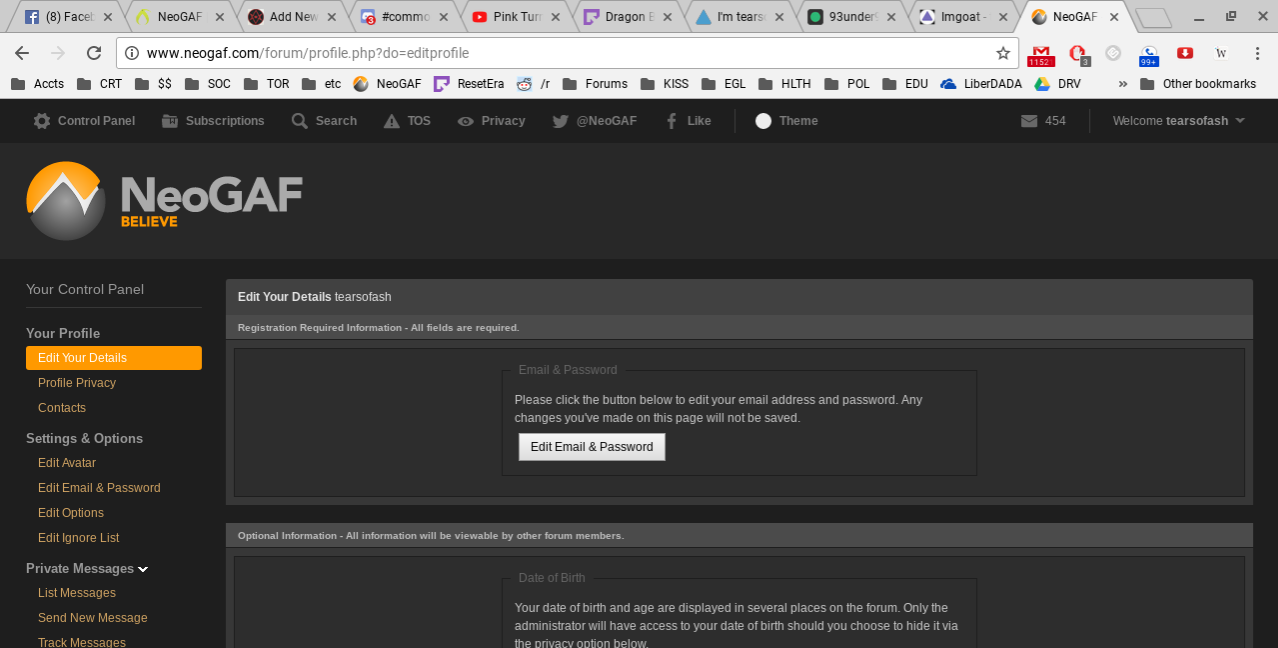Open the KISS bookmark folder
Screen dimensions: 1278x648
tap(665, 84)
